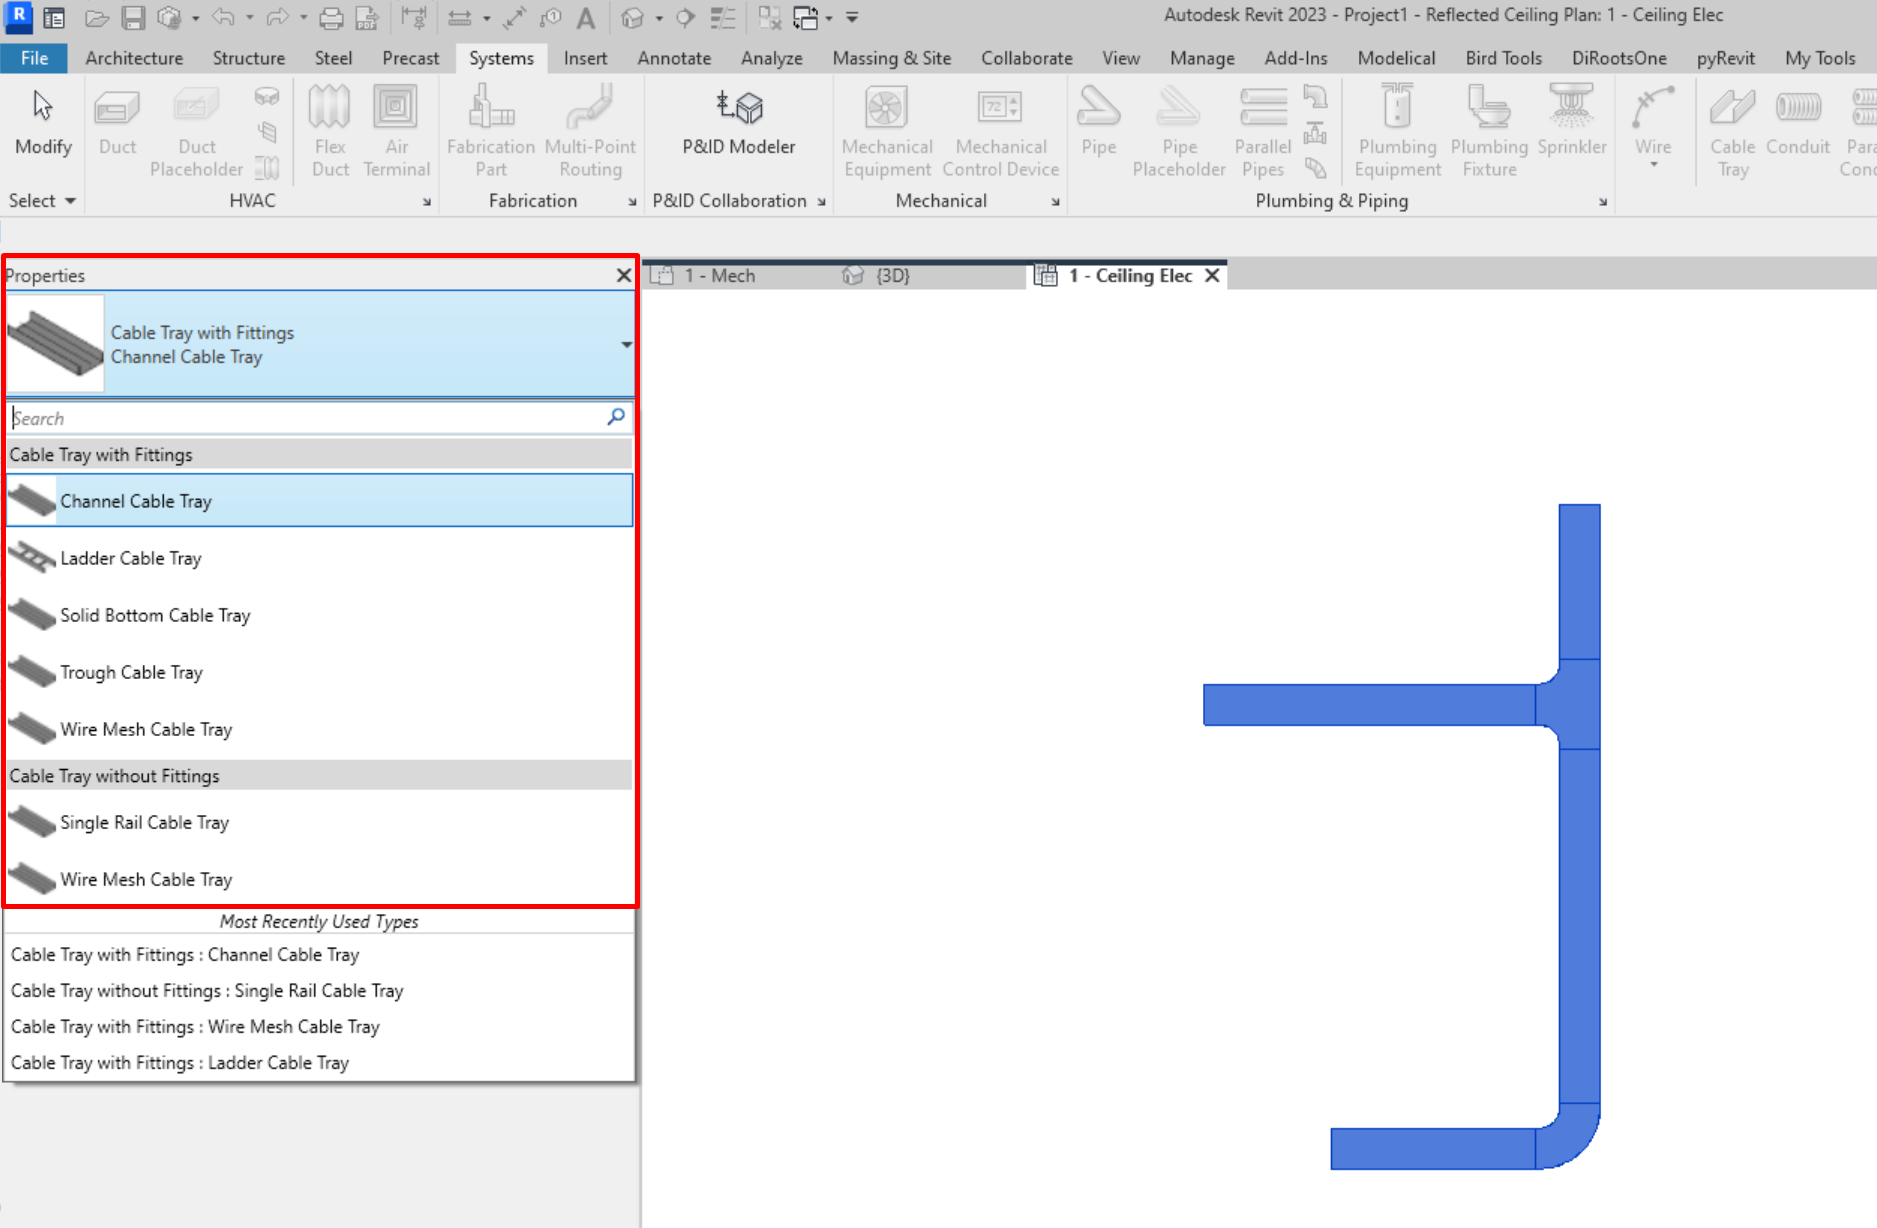The image size is (1877, 1228).
Task: Open the Mechanical panel dialog launcher
Action: click(x=1055, y=202)
